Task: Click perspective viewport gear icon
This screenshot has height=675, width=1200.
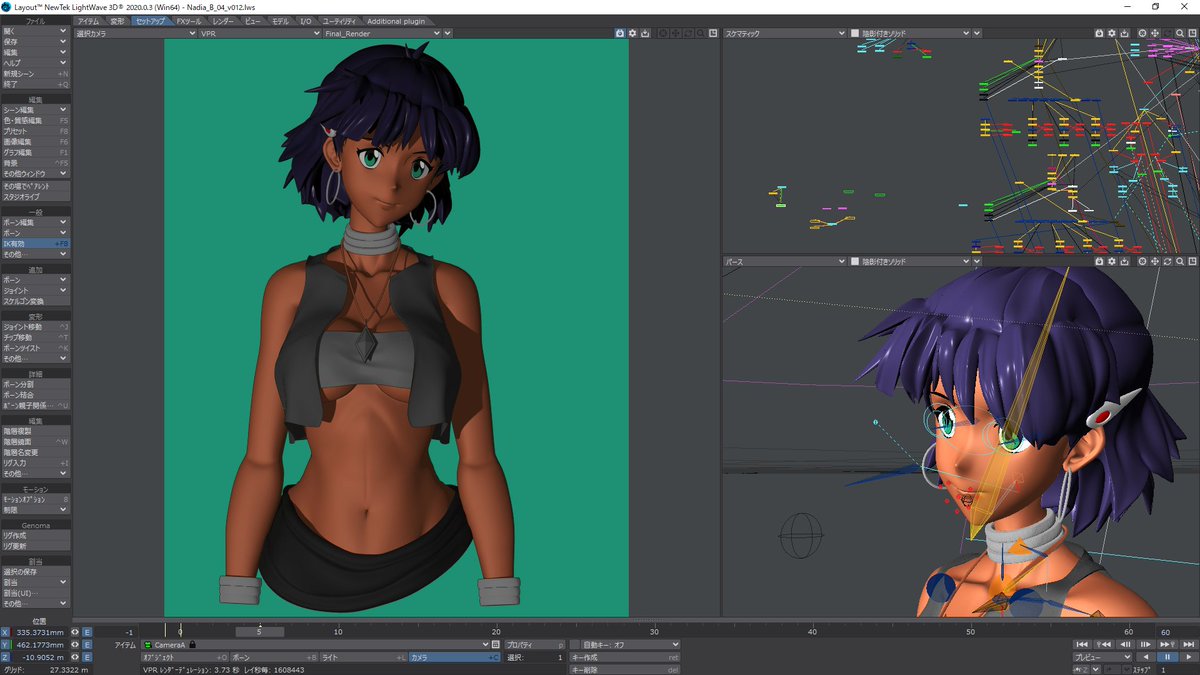Action: 1111,261
